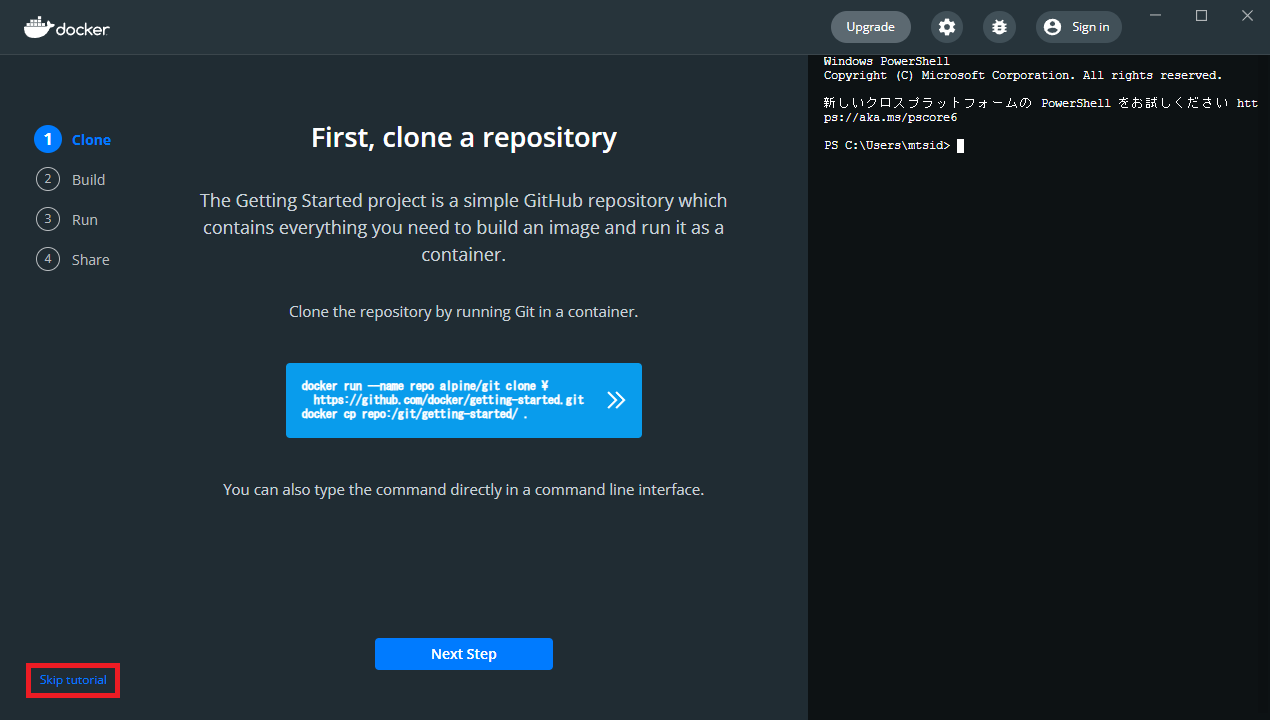1270x720 pixels.
Task: Click the step 4 circle beside Share
Action: click(x=48, y=259)
